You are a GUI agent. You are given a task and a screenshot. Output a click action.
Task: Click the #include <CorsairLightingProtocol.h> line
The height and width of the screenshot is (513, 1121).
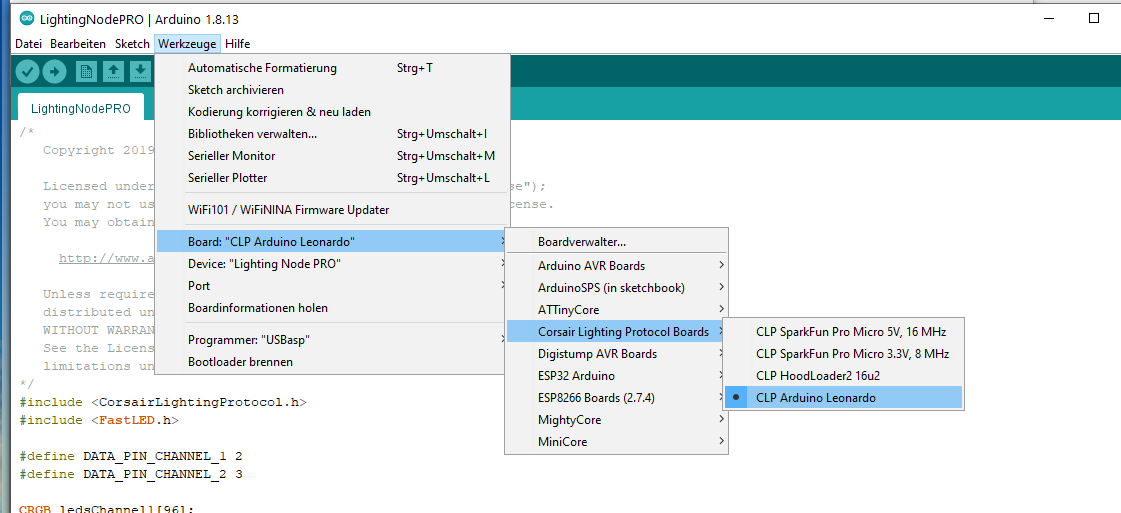click(x=163, y=402)
